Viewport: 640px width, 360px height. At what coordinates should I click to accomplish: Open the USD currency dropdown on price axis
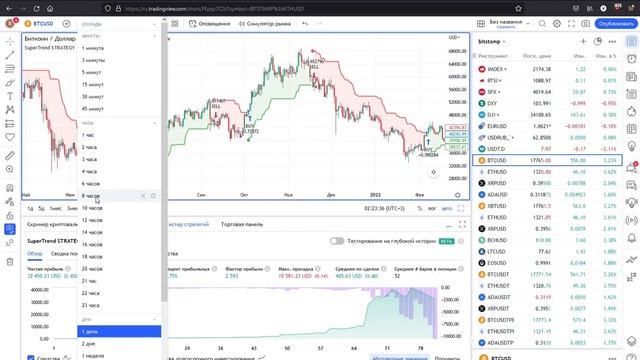point(454,38)
